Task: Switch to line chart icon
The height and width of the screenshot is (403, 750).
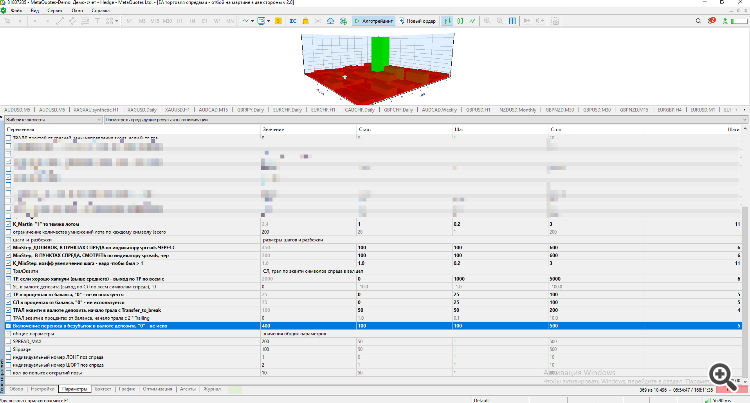Action: pyautogui.click(x=473, y=21)
